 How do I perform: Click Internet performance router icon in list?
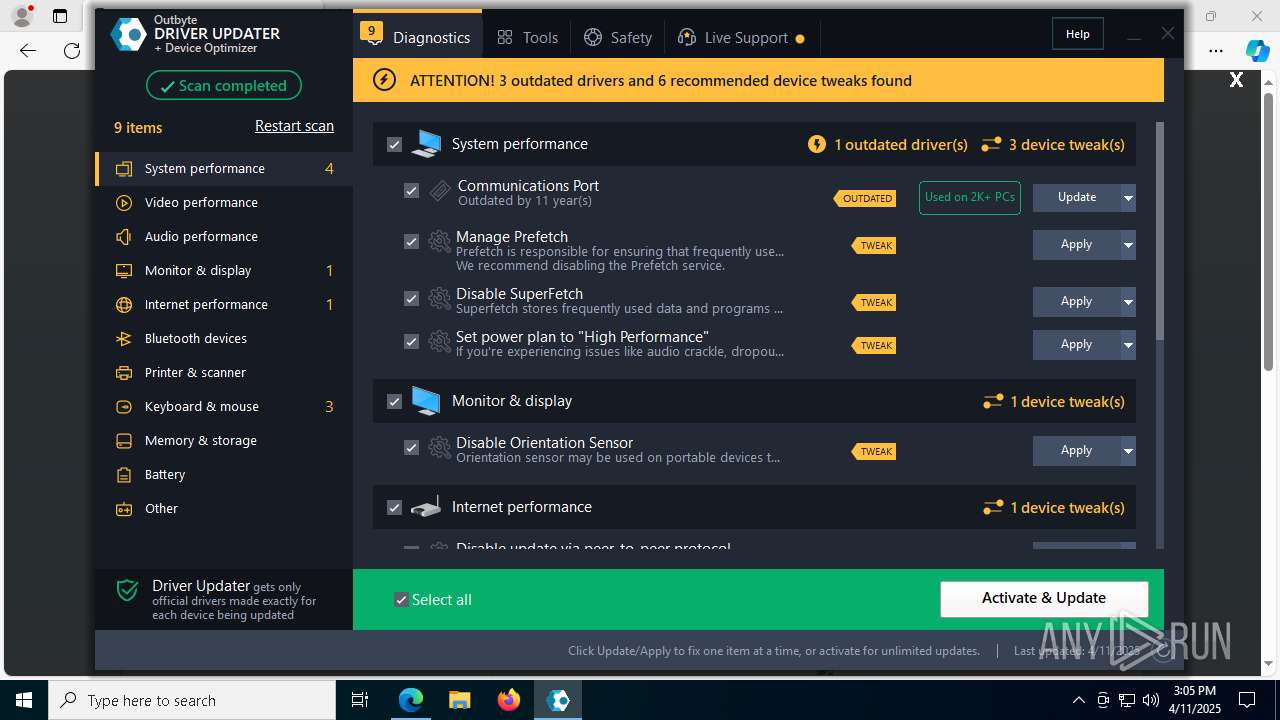click(x=426, y=508)
